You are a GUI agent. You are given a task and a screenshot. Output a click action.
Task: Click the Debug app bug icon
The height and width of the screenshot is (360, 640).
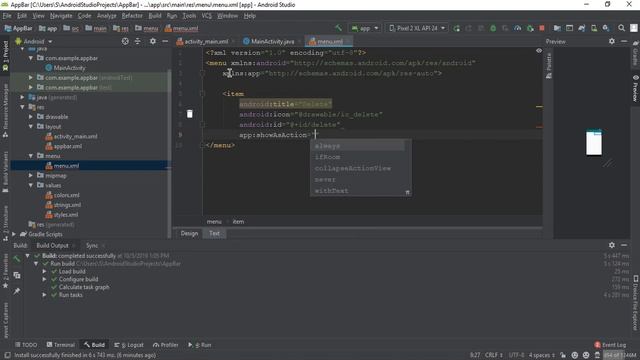(x=493, y=28)
